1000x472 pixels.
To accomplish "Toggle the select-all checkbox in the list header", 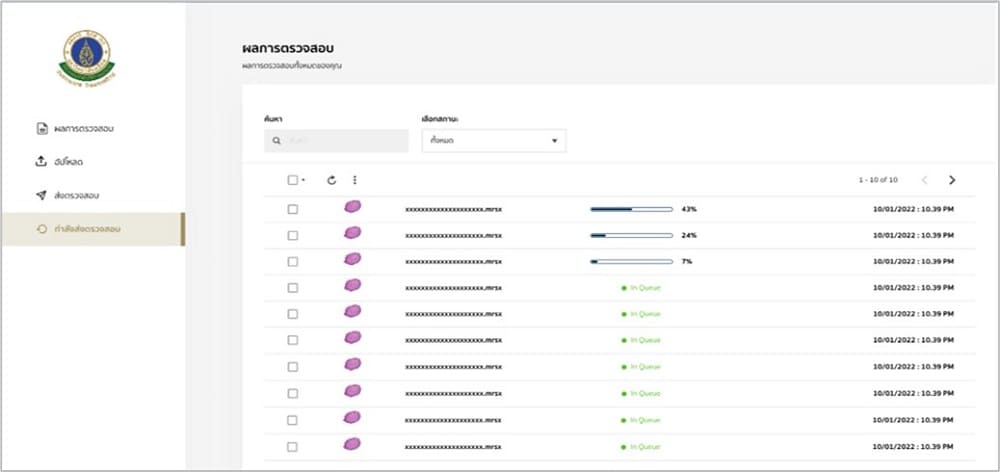I will [292, 180].
